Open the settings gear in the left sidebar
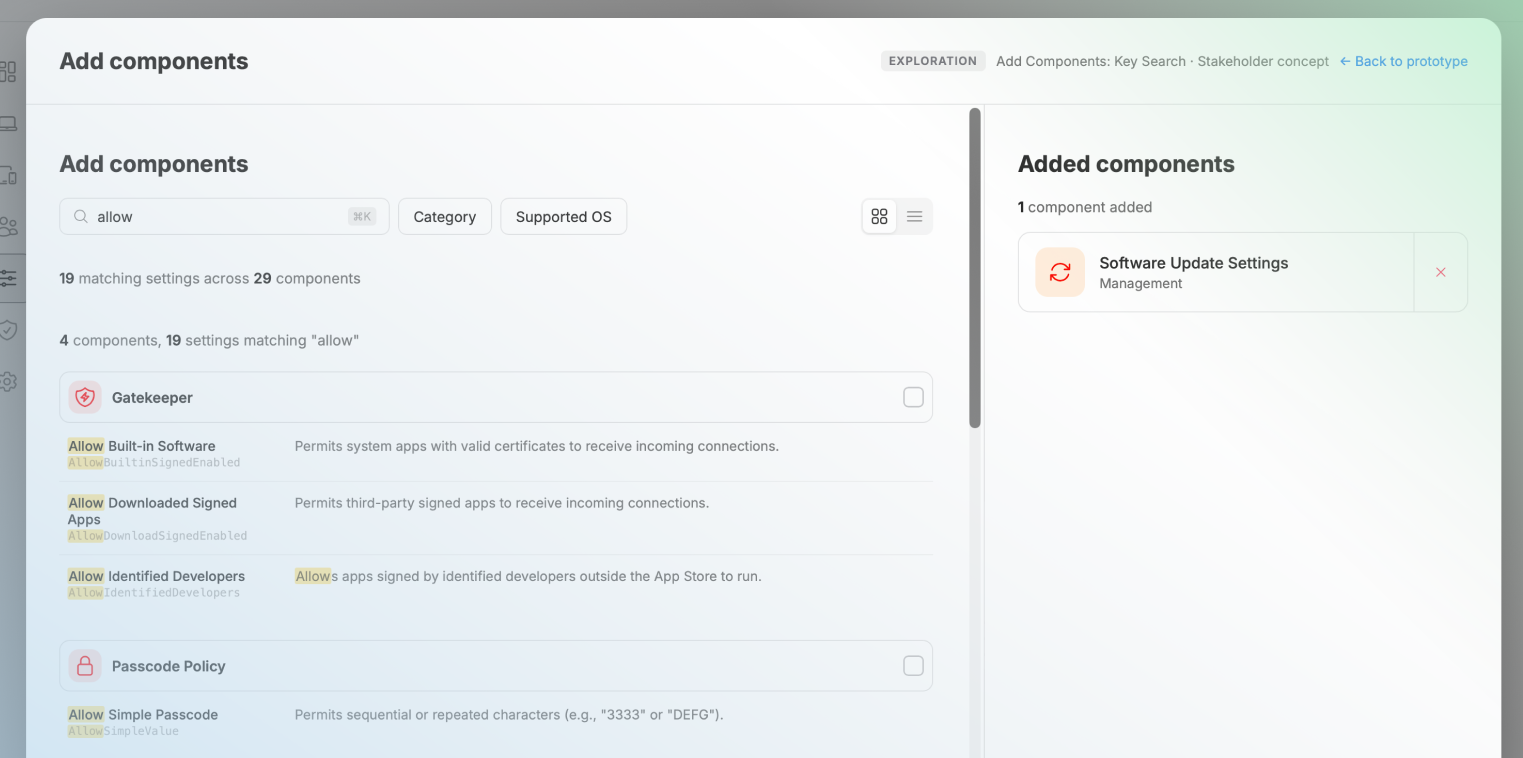 point(10,381)
